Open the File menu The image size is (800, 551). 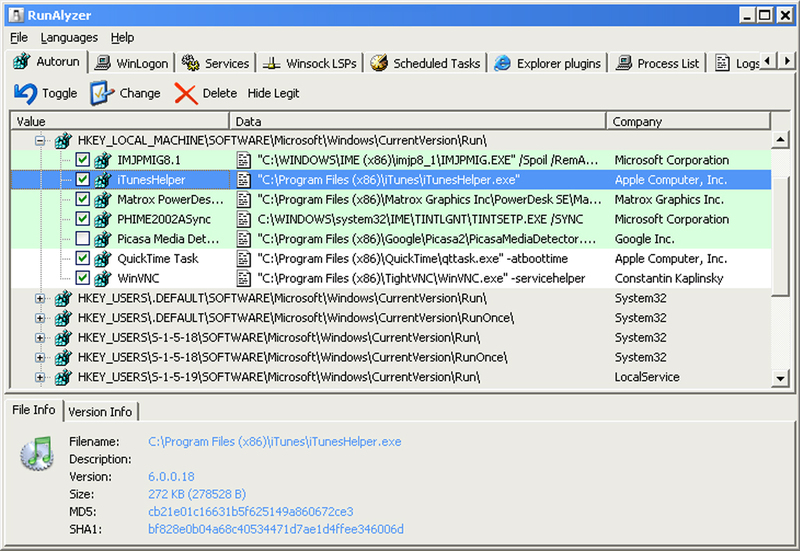click(x=19, y=38)
